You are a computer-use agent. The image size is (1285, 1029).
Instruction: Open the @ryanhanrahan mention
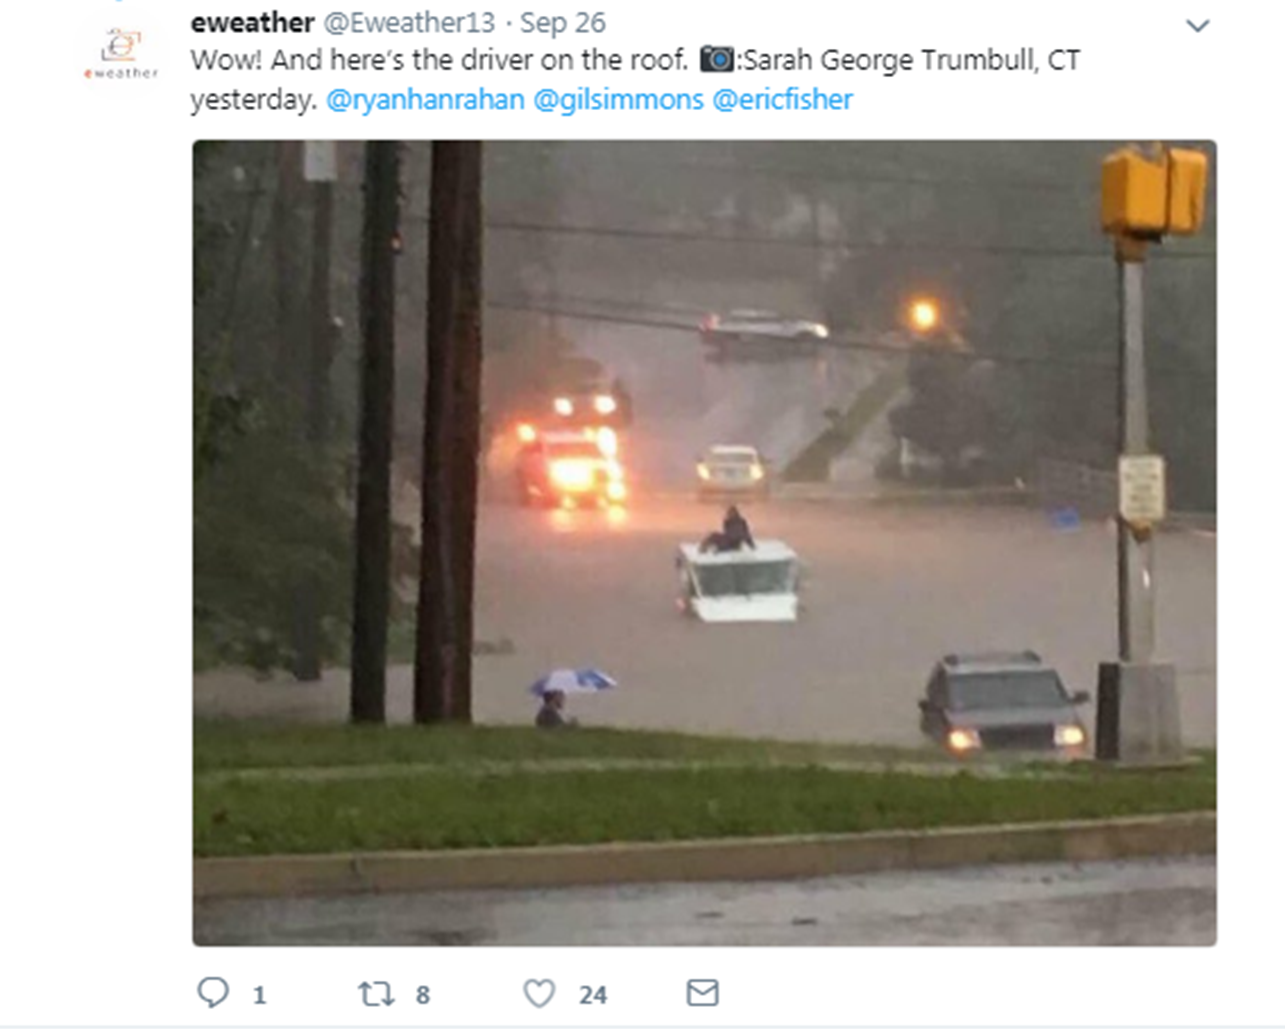pos(425,100)
